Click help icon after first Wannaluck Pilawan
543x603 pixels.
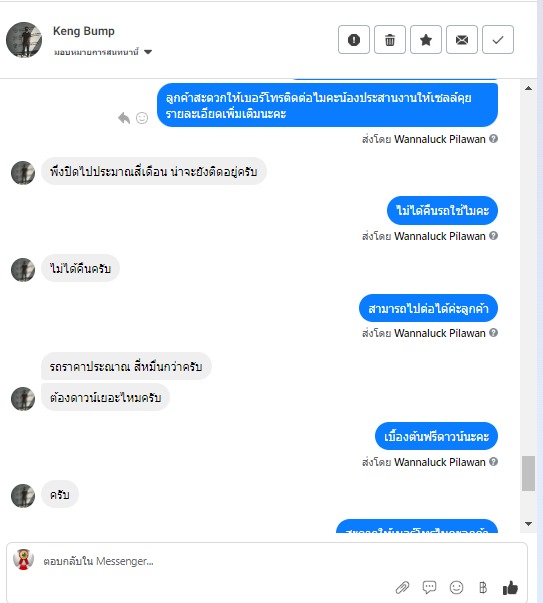tap(493, 139)
